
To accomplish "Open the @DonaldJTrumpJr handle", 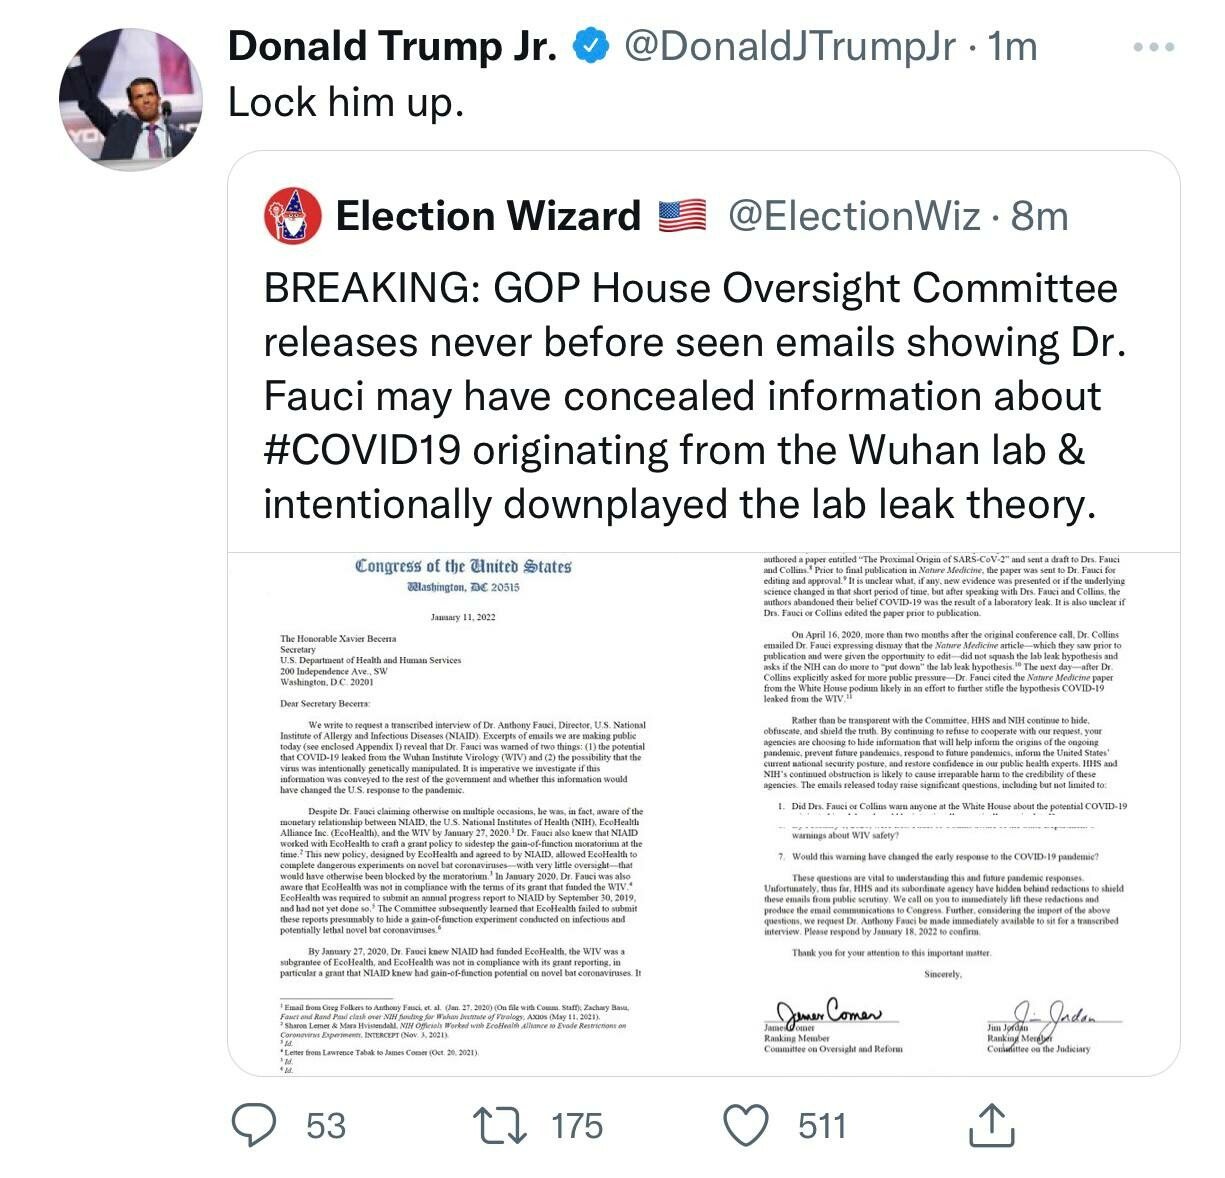I will coord(789,46).
